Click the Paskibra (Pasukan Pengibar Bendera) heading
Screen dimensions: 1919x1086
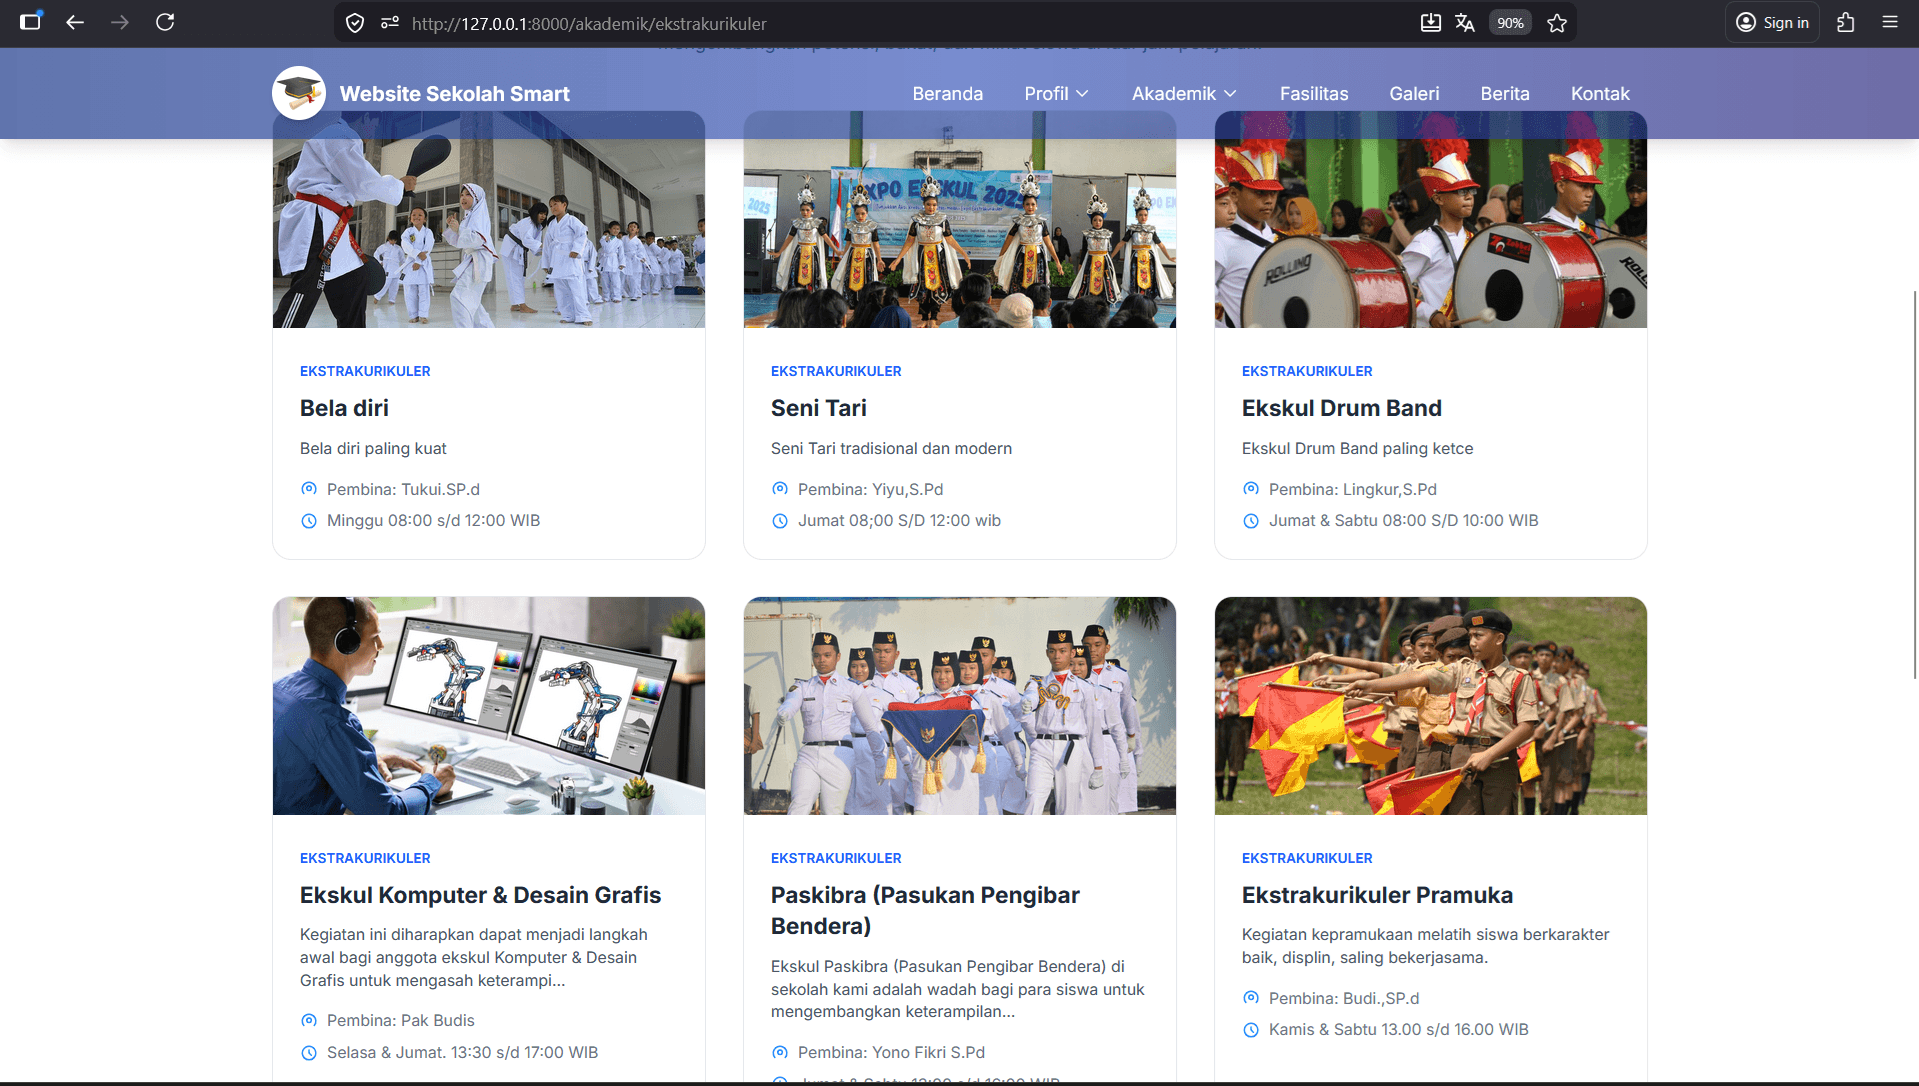[925, 911]
